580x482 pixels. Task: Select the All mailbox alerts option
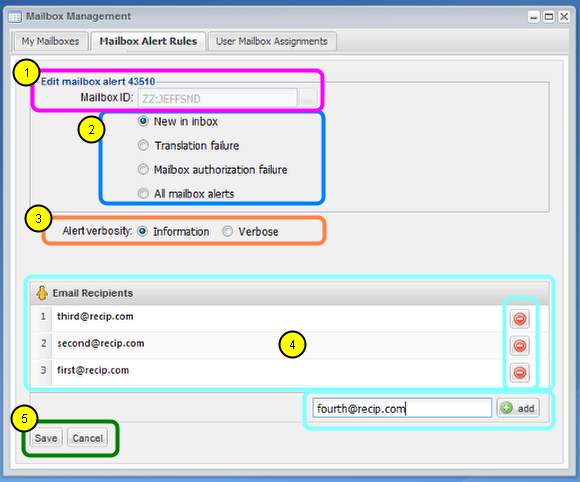point(143,193)
